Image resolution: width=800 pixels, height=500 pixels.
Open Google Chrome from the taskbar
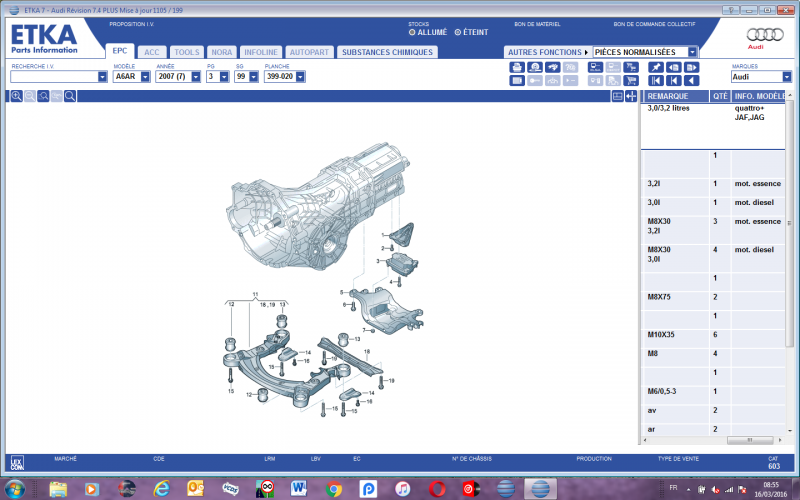tap(335, 489)
